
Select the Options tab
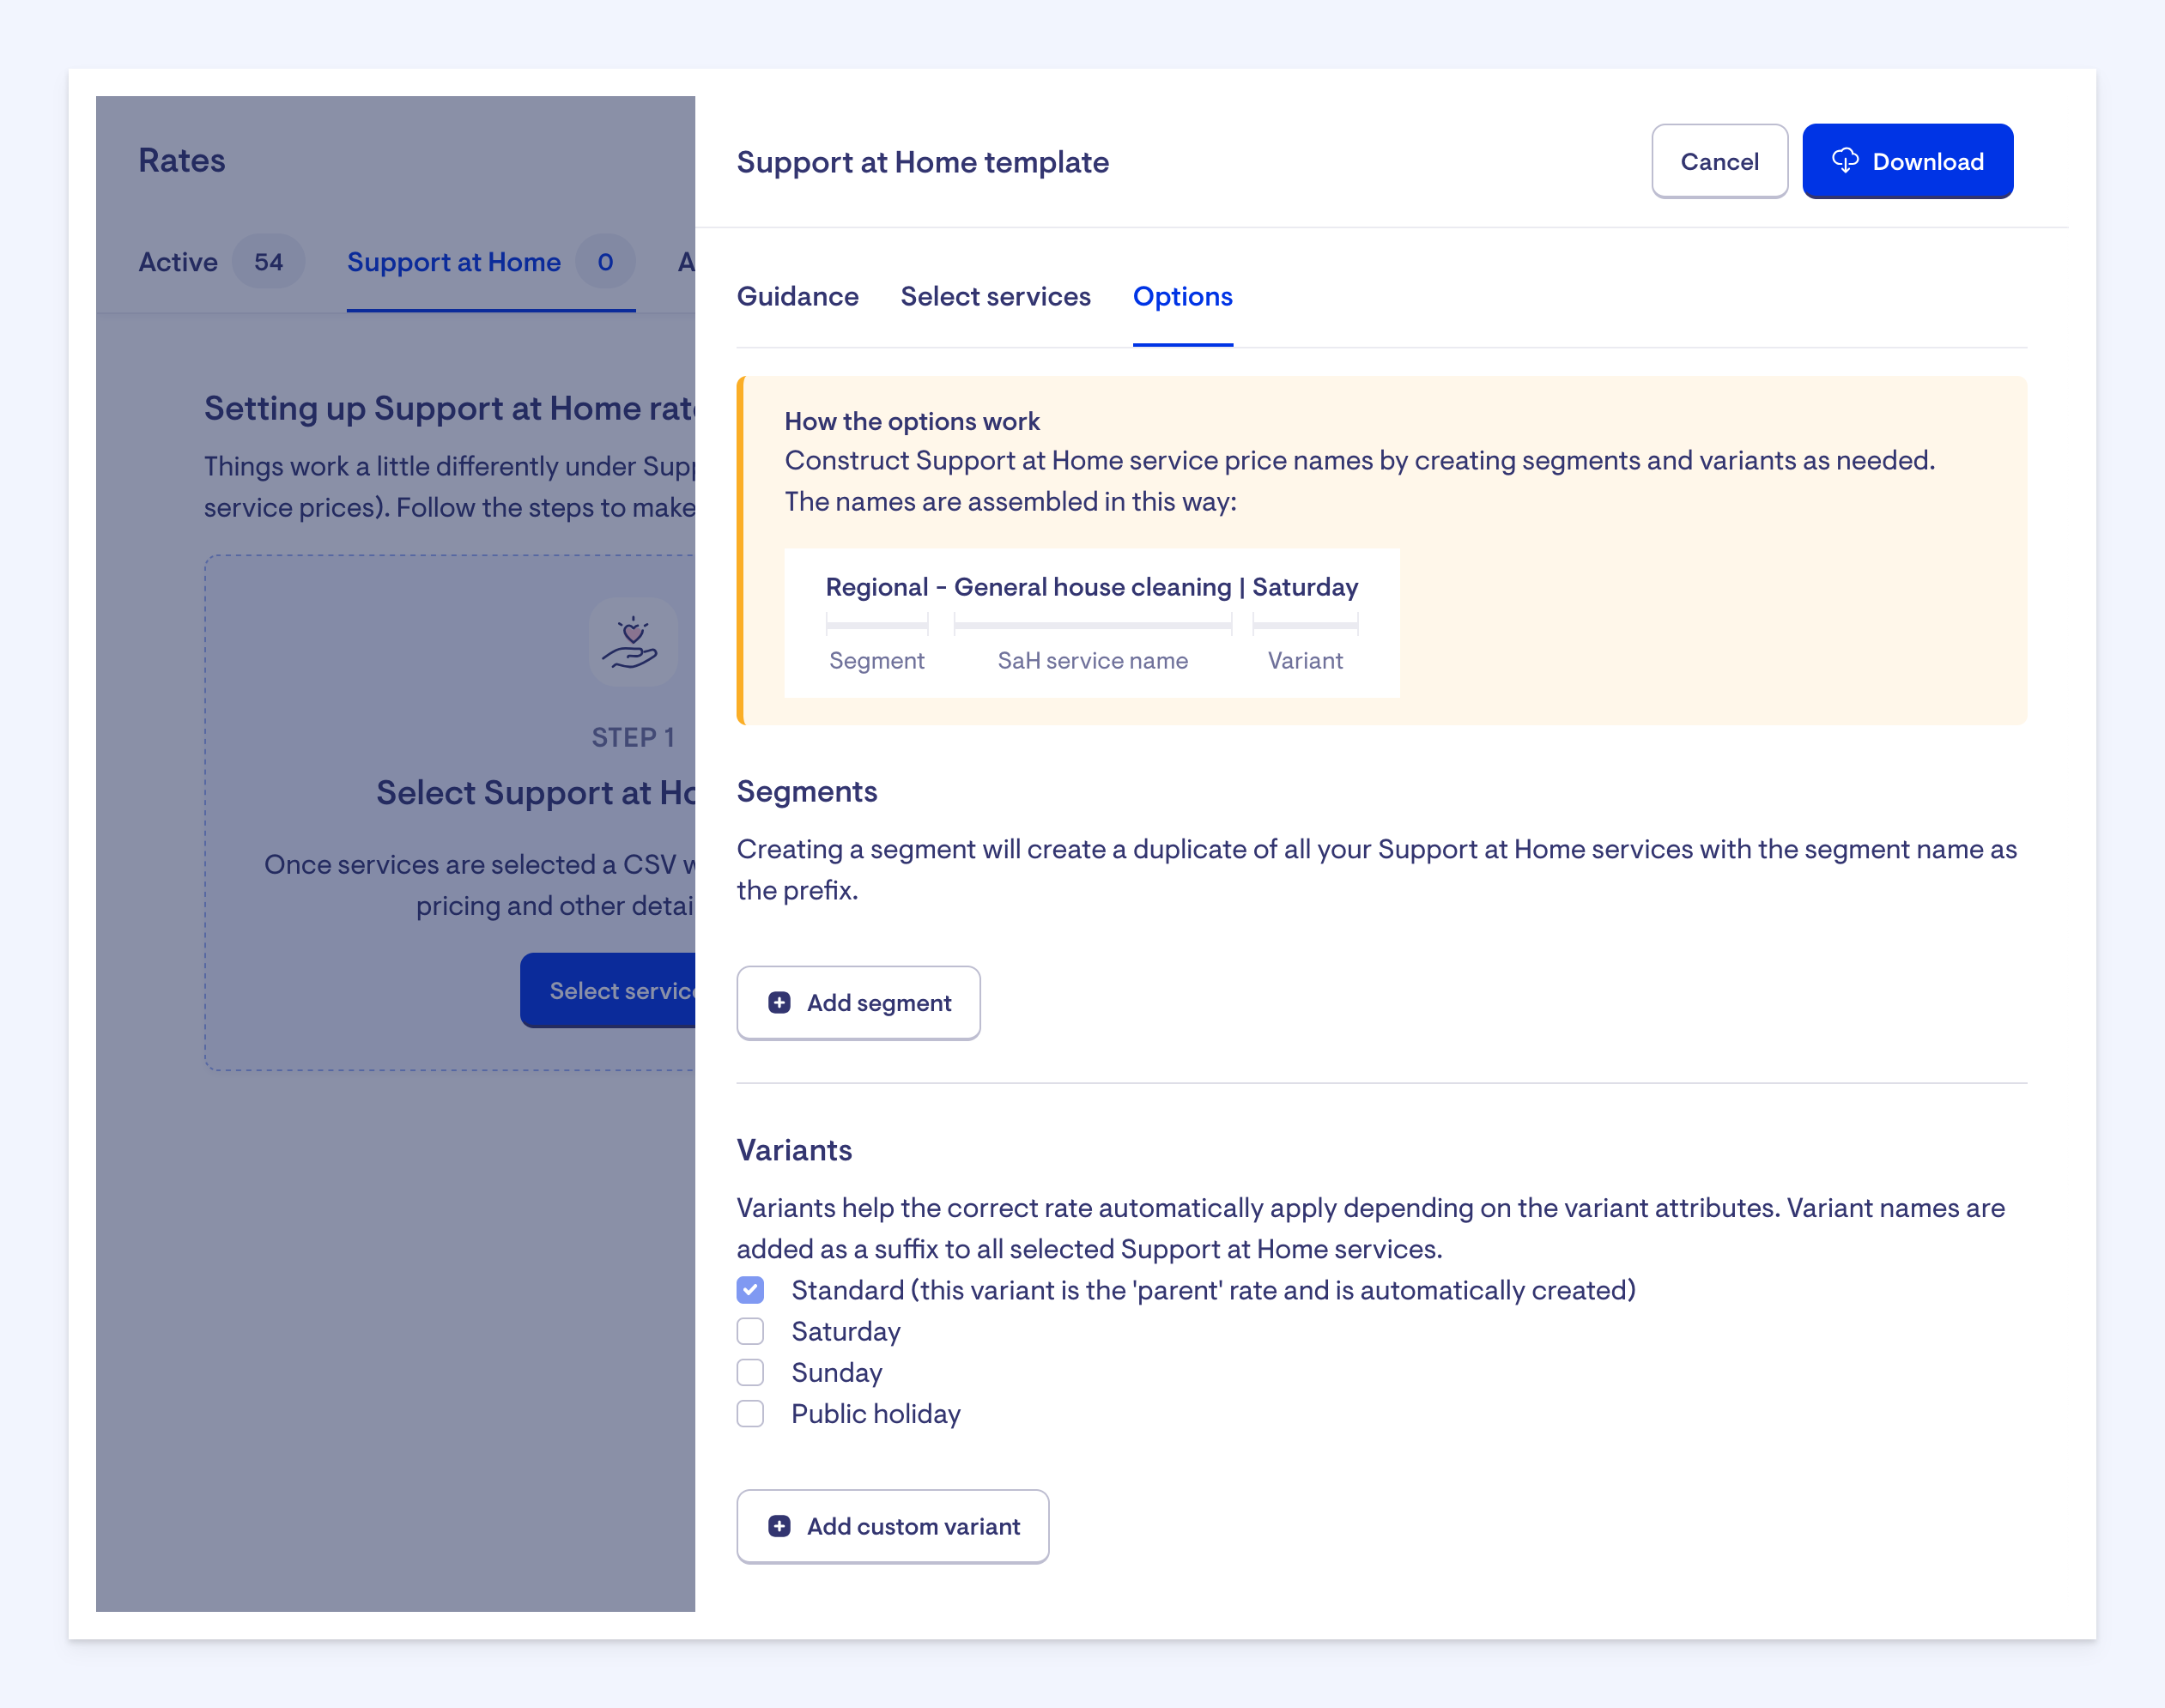coord(1182,296)
